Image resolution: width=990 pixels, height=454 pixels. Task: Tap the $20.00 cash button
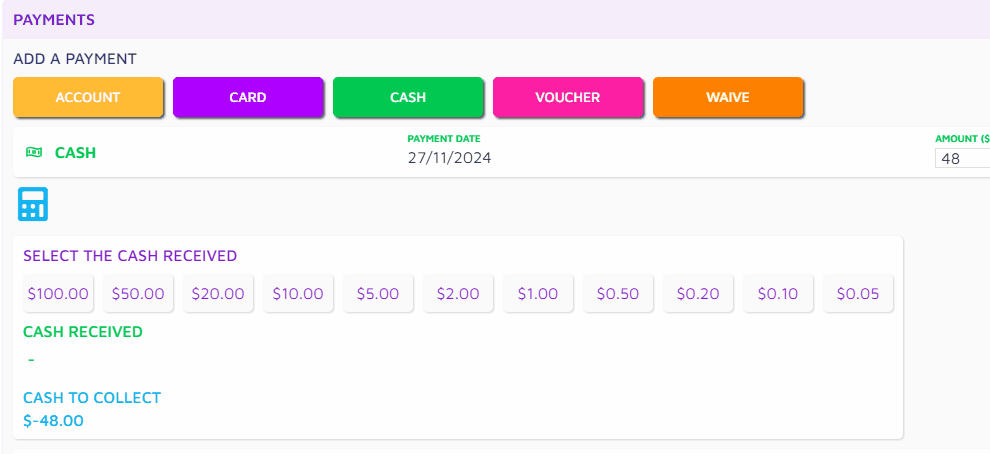click(x=218, y=294)
